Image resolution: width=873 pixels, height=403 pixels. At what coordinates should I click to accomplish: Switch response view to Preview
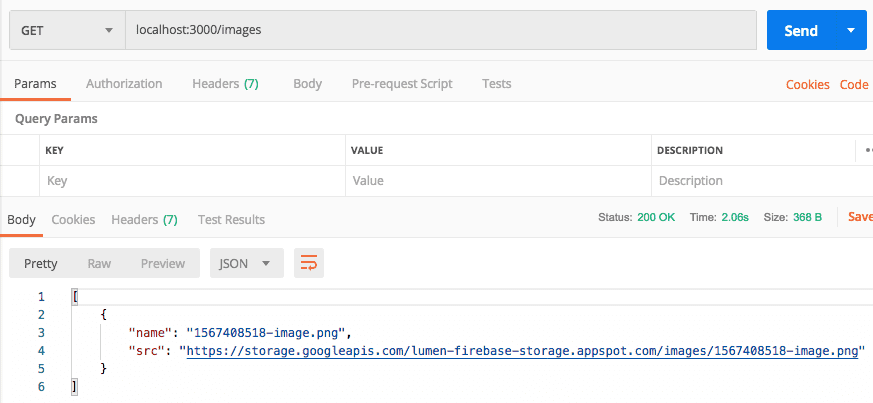coord(162,263)
